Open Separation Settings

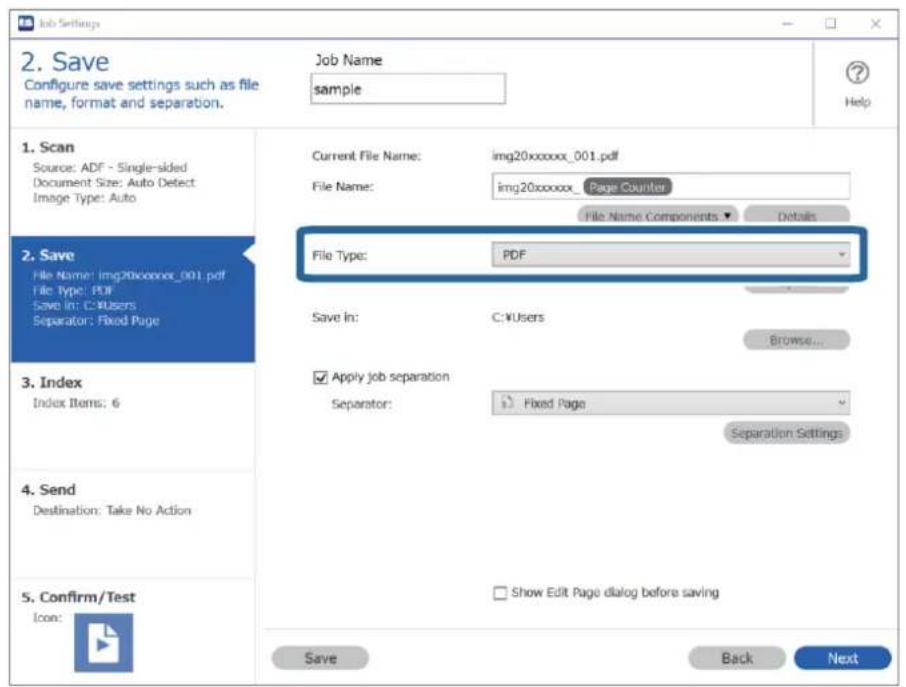(x=786, y=433)
